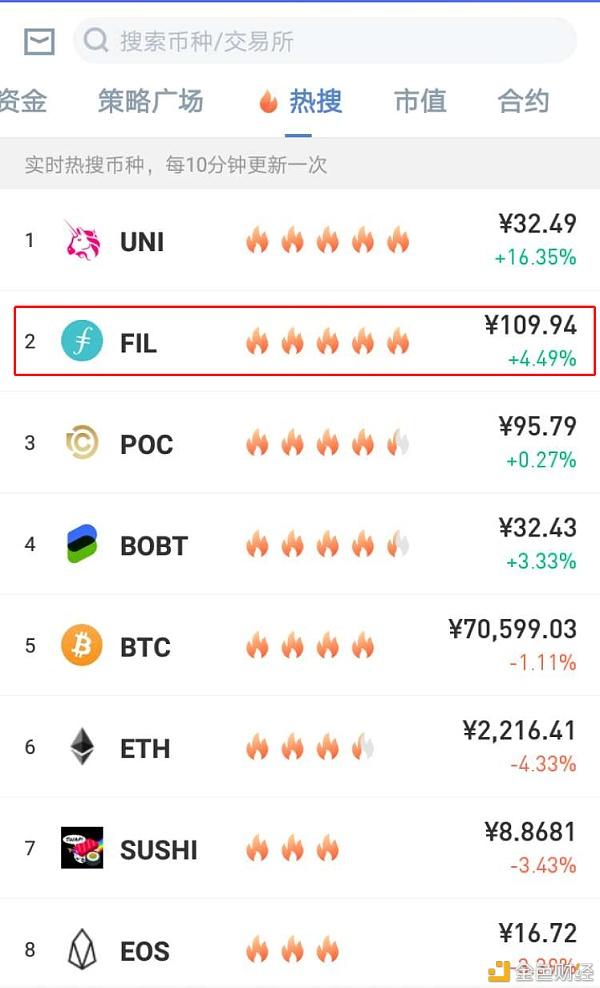The width and height of the screenshot is (600, 988).
Task: Open BTC price ¥70,599.03
Action: pos(512,629)
